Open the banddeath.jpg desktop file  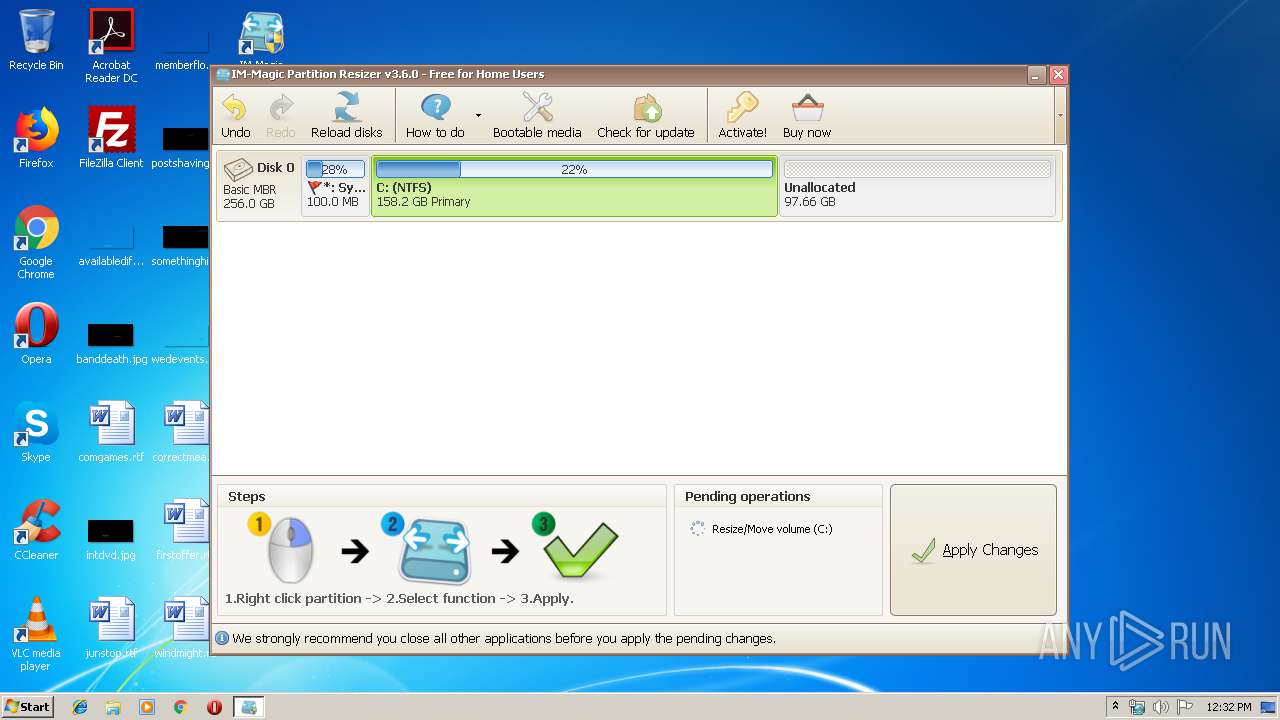pos(111,343)
